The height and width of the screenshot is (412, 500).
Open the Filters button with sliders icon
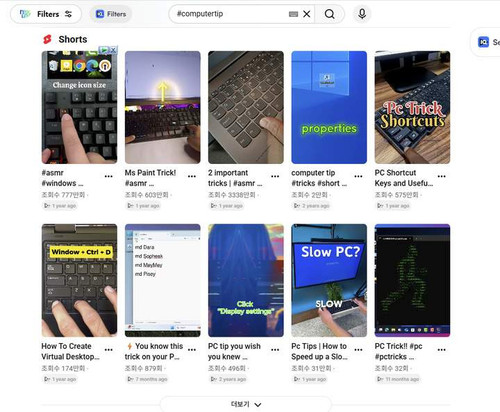click(x=46, y=14)
